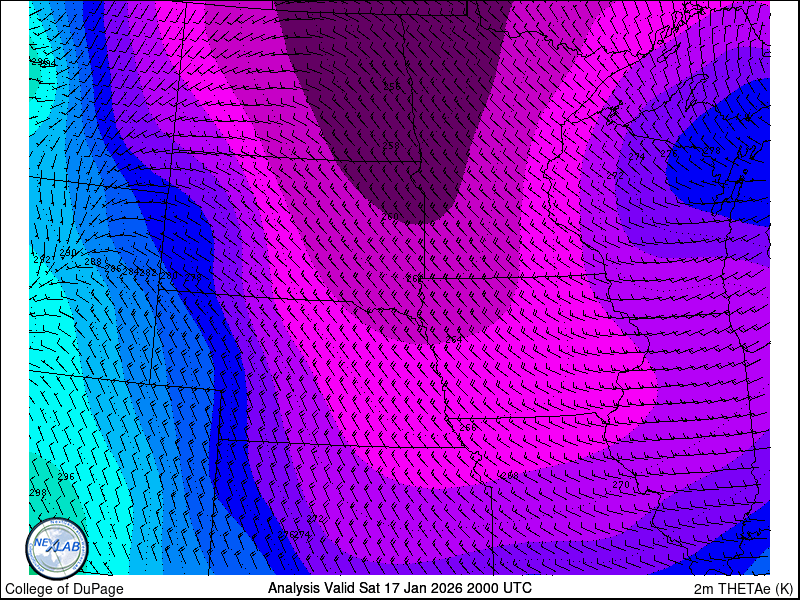Click the 256 contour label
Image resolution: width=800 pixels, height=600 pixels.
(391, 86)
